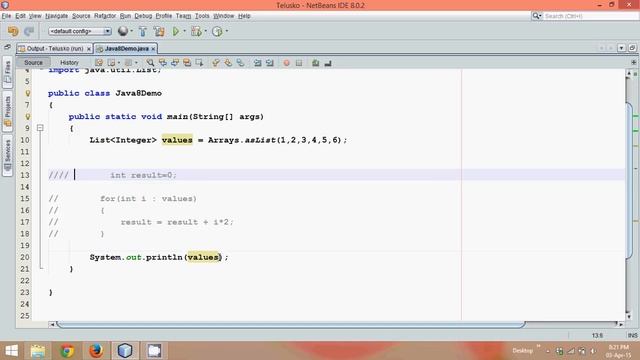Switch to Source view button
This screenshot has height=360, width=640.
tap(33, 63)
